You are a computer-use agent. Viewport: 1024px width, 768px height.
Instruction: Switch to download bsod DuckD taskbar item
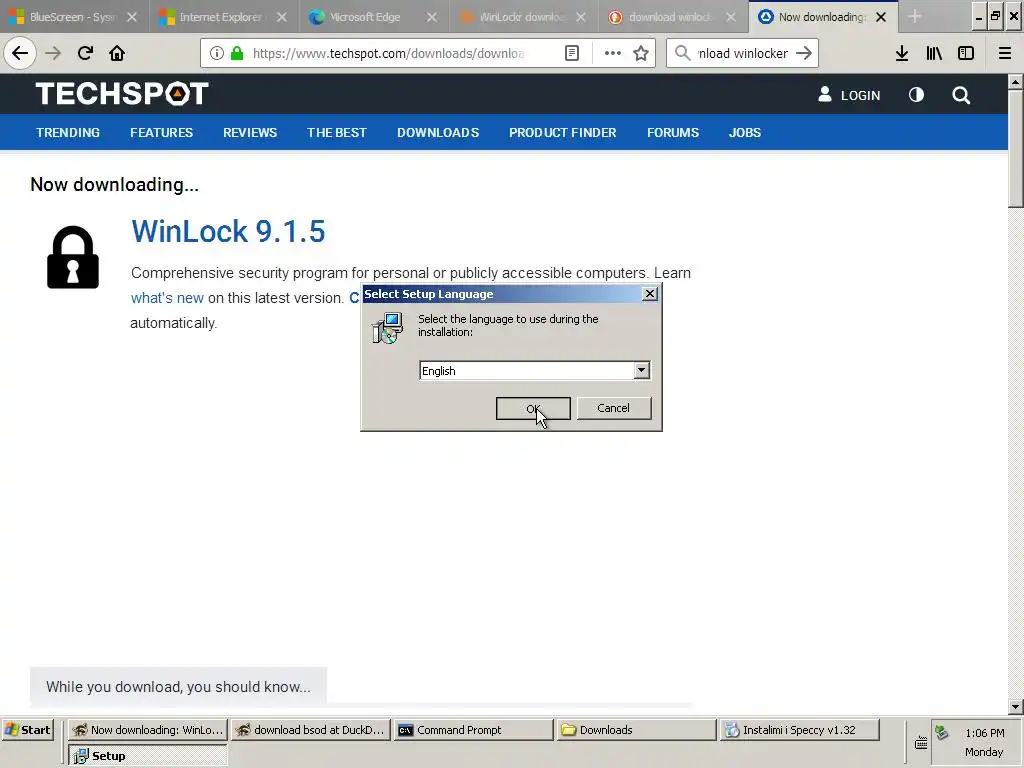(x=311, y=730)
